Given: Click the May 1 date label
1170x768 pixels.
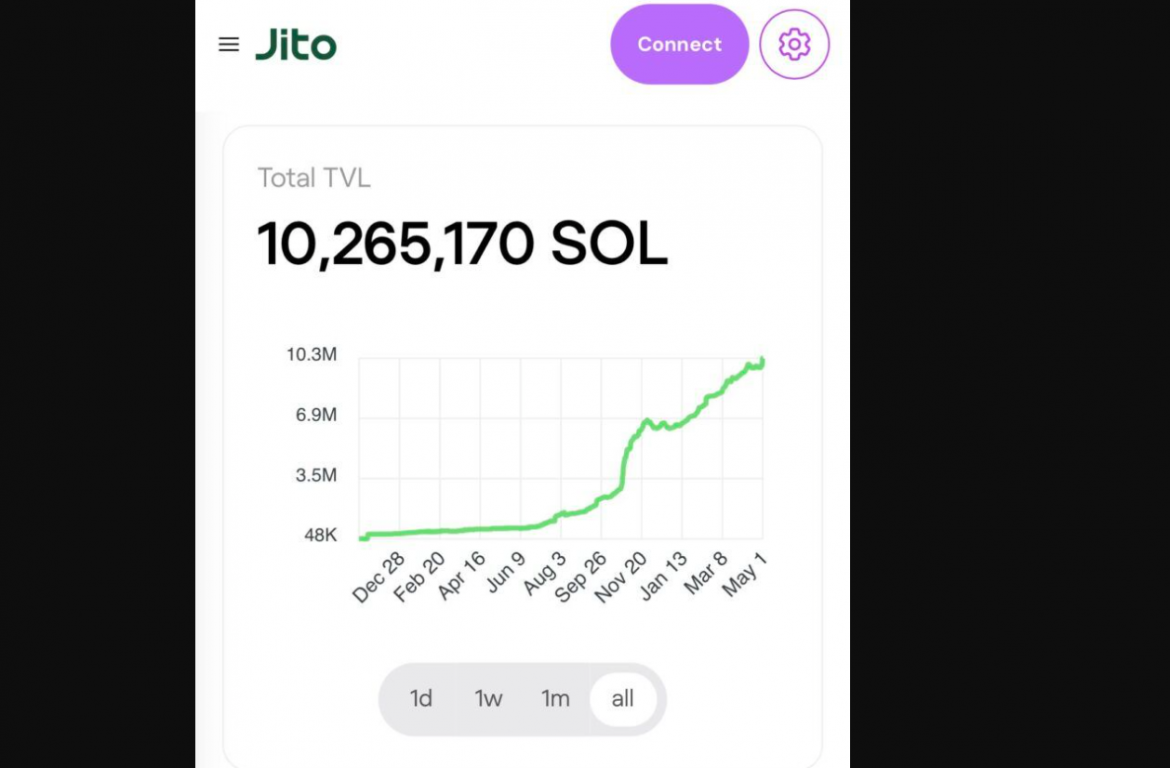Looking at the screenshot, I should [745, 575].
